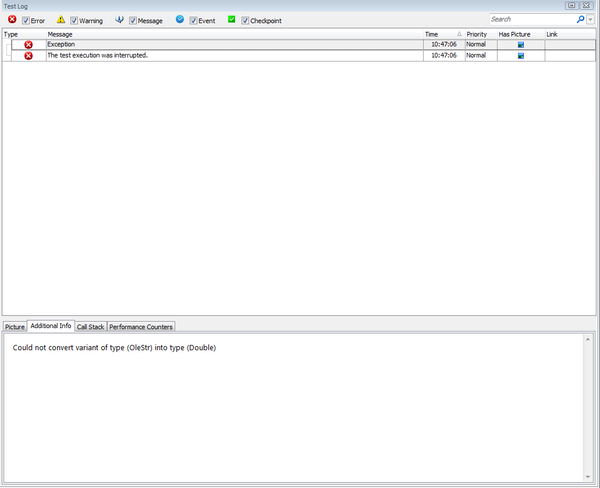The width and height of the screenshot is (600, 488).
Task: Uncheck the Error filter checkbox
Action: point(26,21)
